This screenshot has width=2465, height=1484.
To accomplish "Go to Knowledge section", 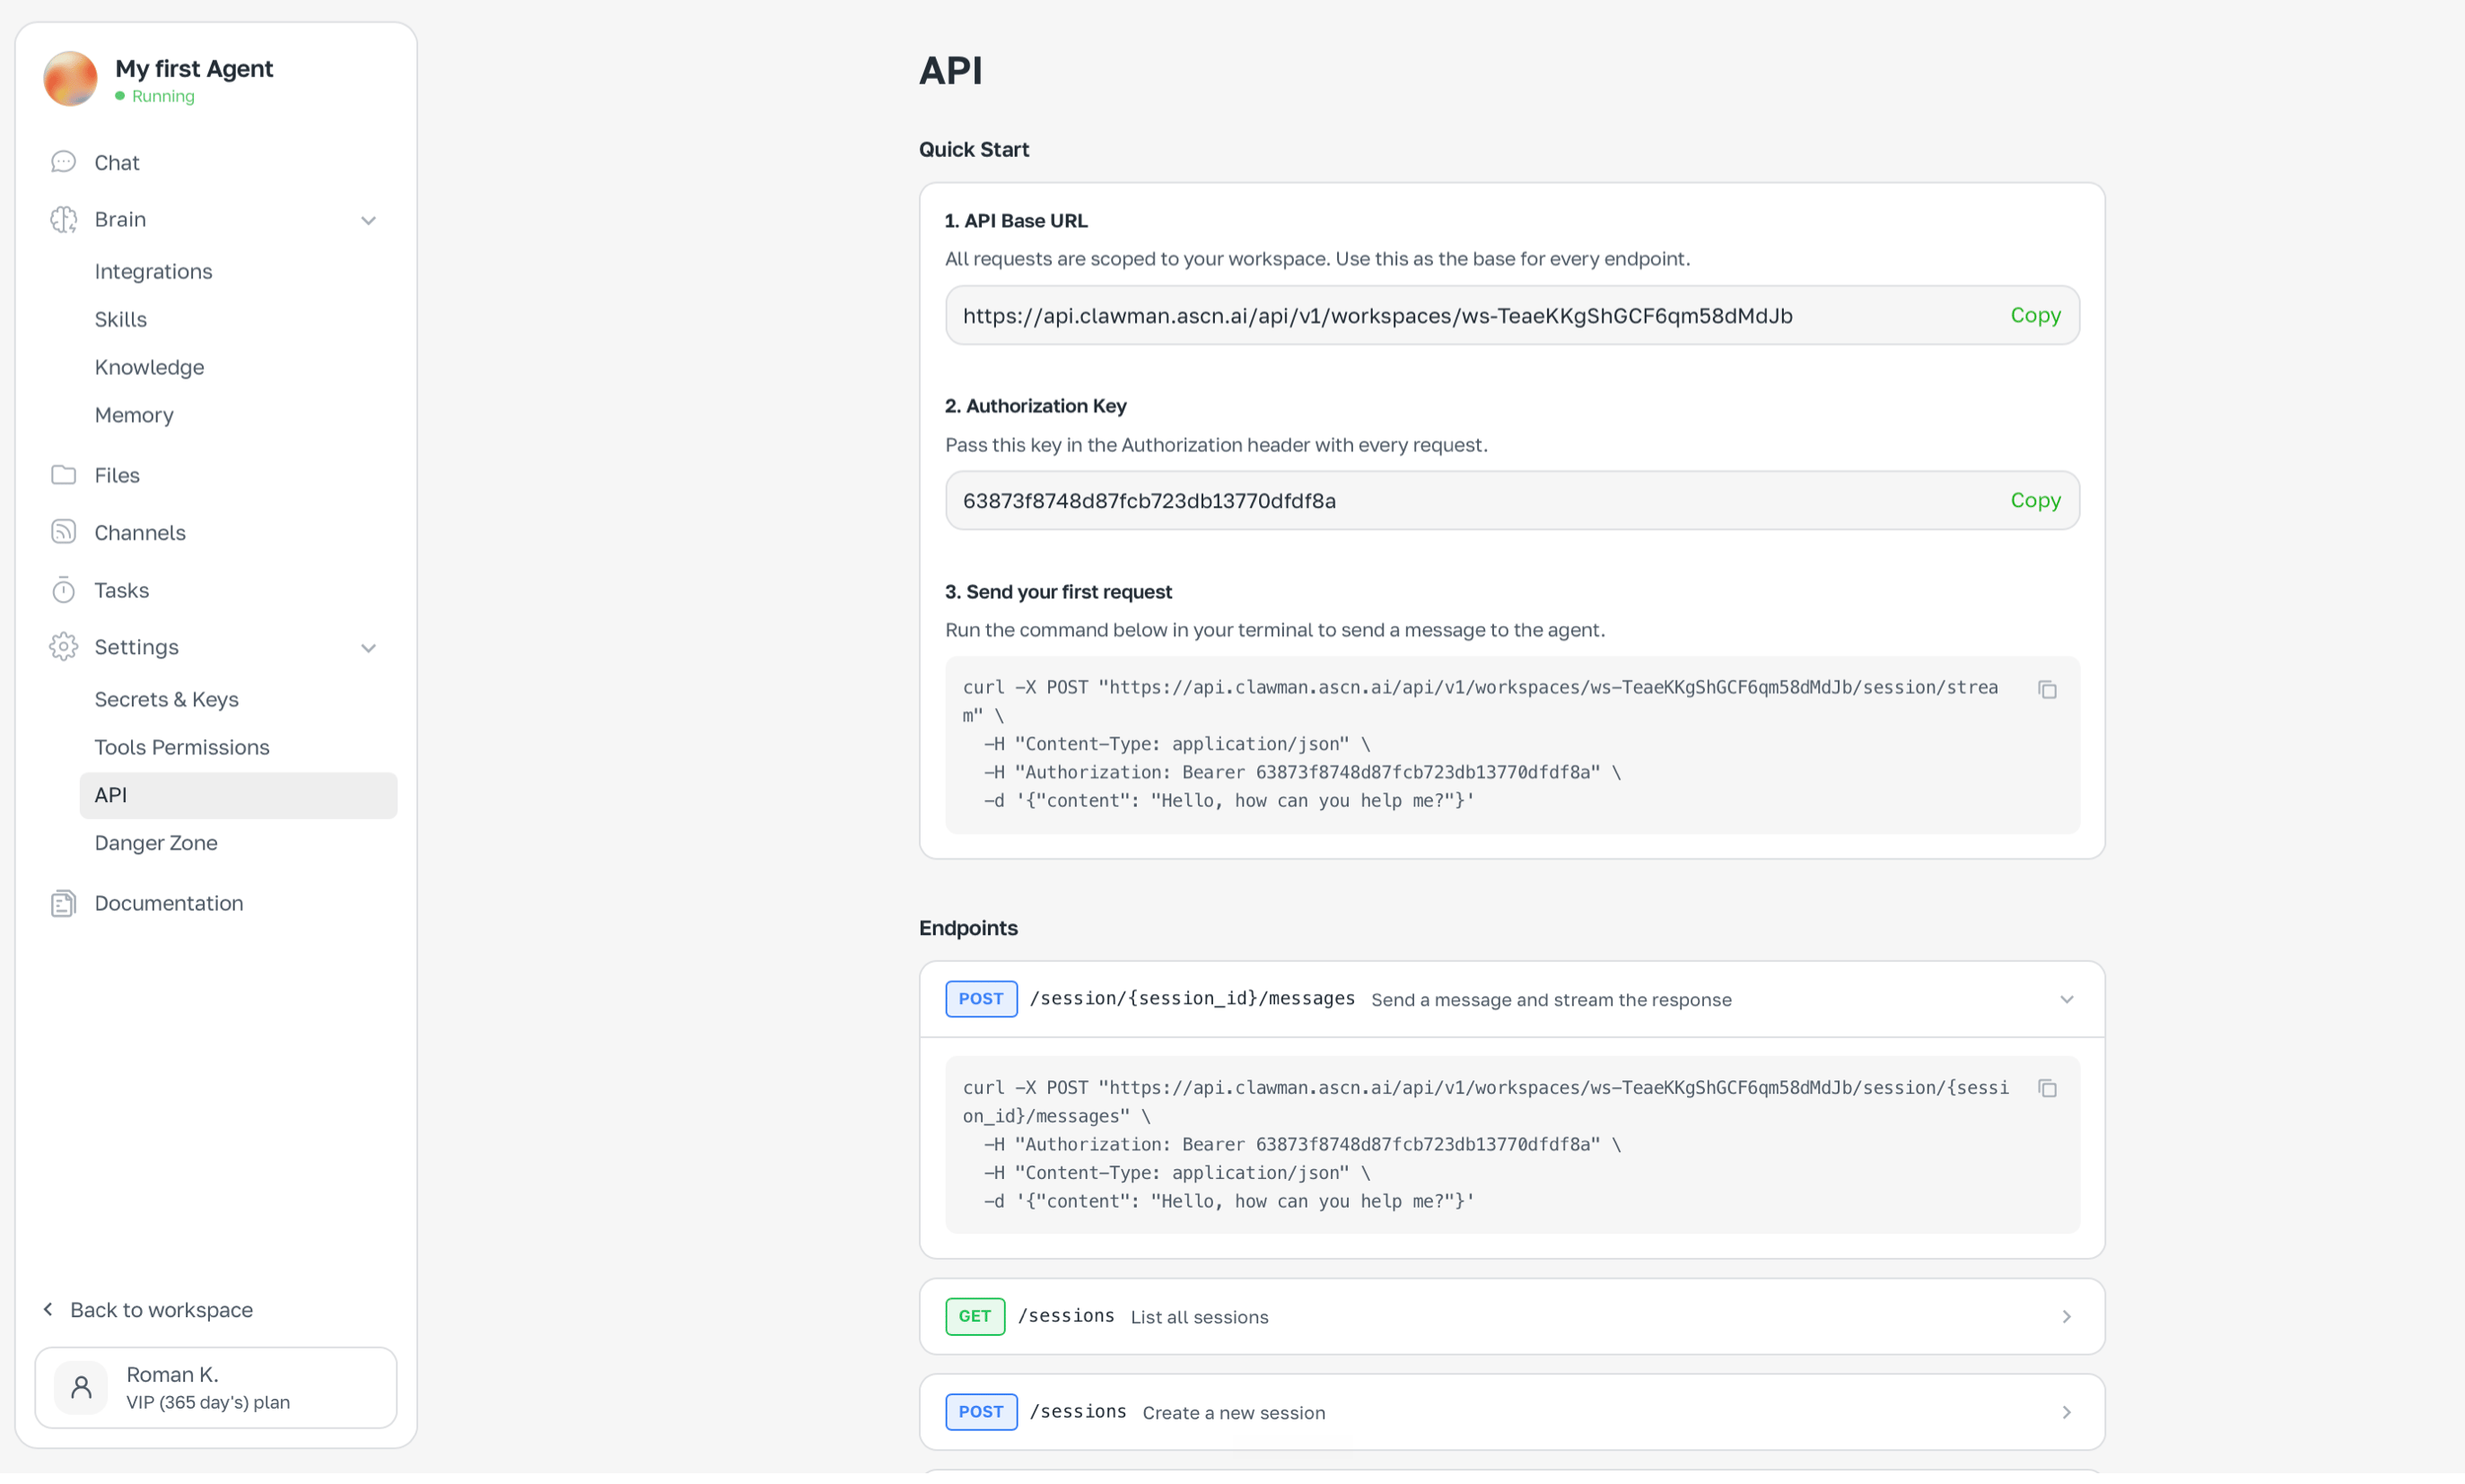I will (149, 367).
